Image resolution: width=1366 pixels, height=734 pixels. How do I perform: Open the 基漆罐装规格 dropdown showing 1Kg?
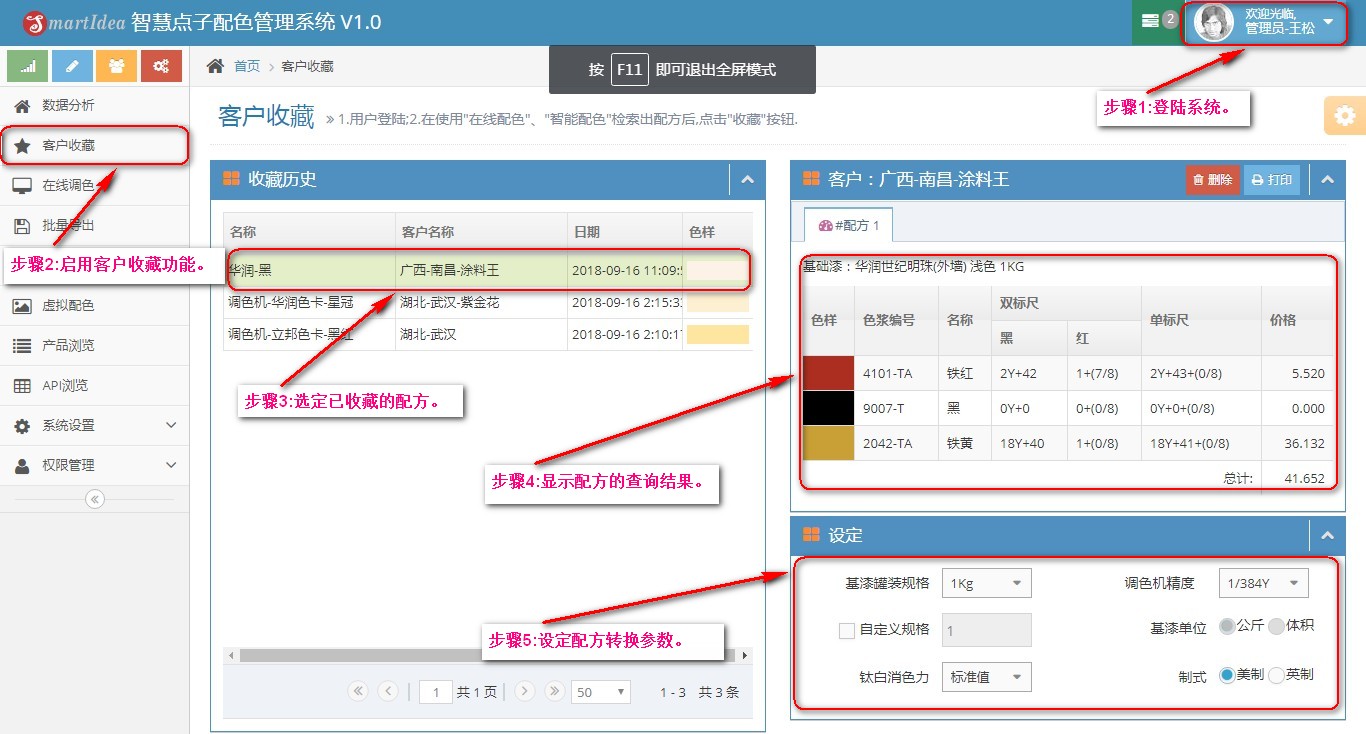pos(986,583)
